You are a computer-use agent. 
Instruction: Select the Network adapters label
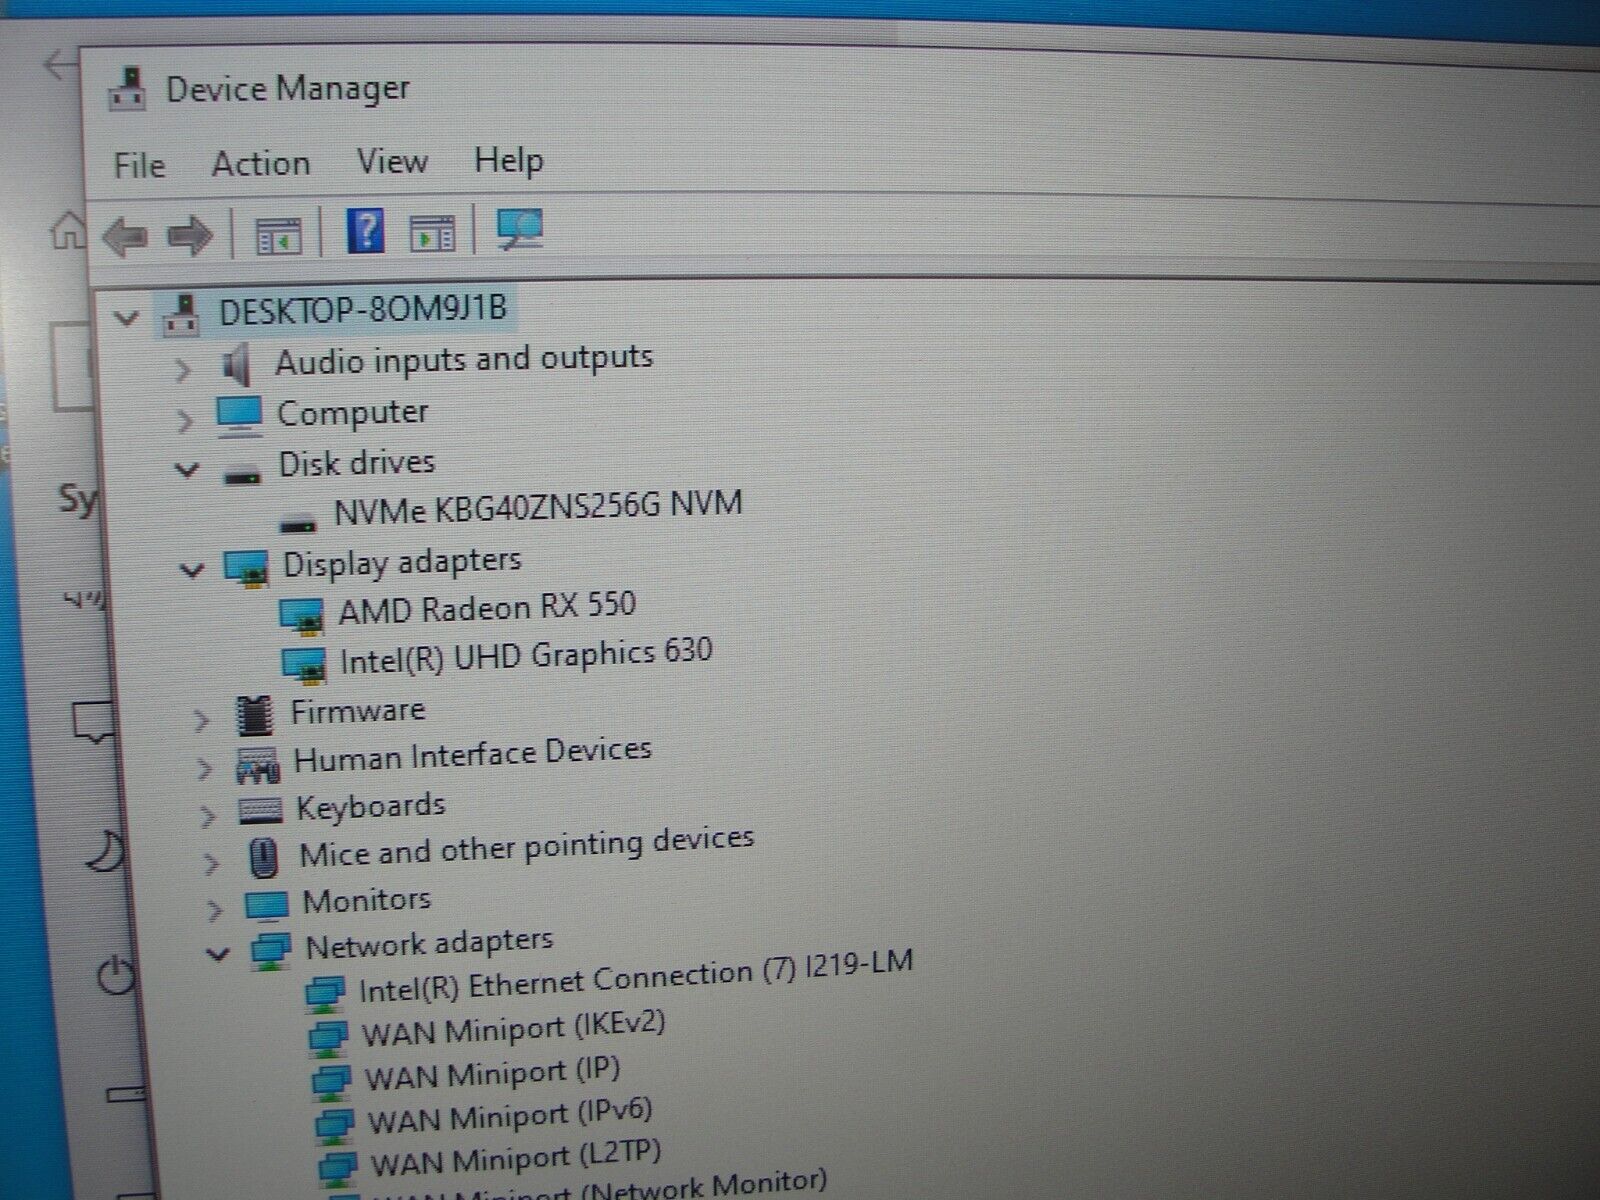click(429, 944)
